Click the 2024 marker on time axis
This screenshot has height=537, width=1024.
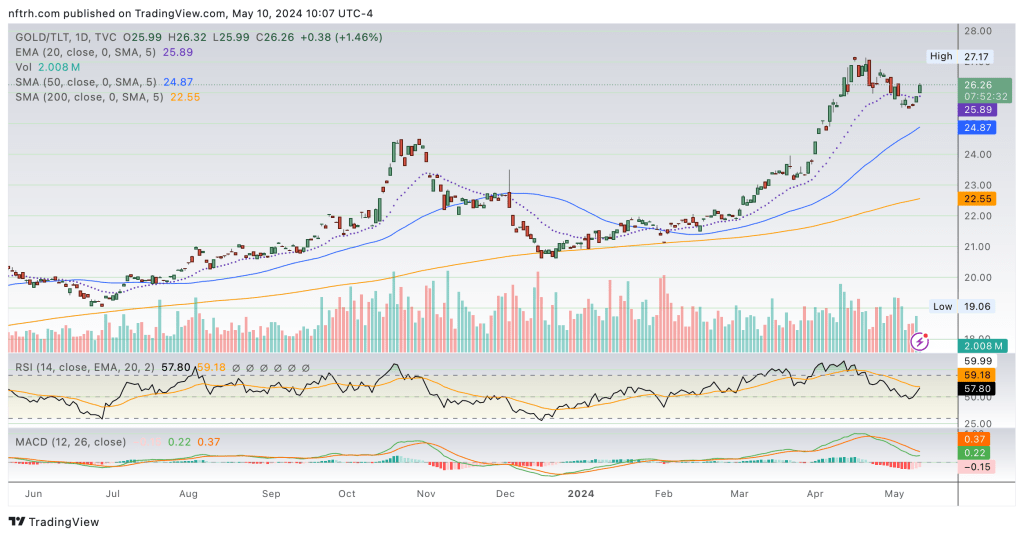(x=582, y=493)
